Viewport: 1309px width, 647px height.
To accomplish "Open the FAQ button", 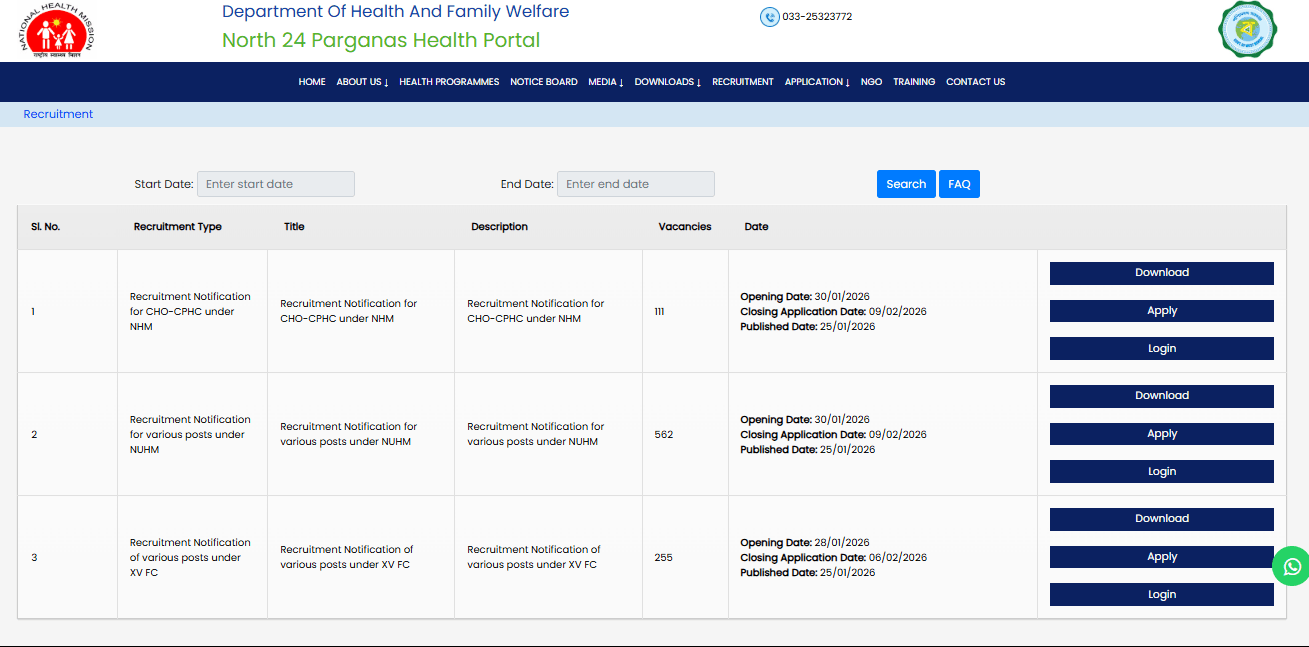I will pos(958,183).
